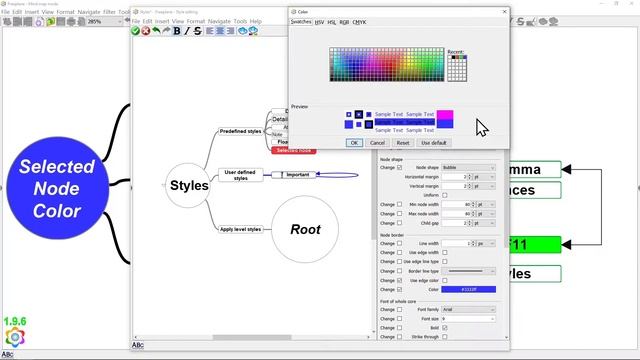This screenshot has height=360, width=640.
Task: Select the Apply level styles node
Action: click(240, 229)
